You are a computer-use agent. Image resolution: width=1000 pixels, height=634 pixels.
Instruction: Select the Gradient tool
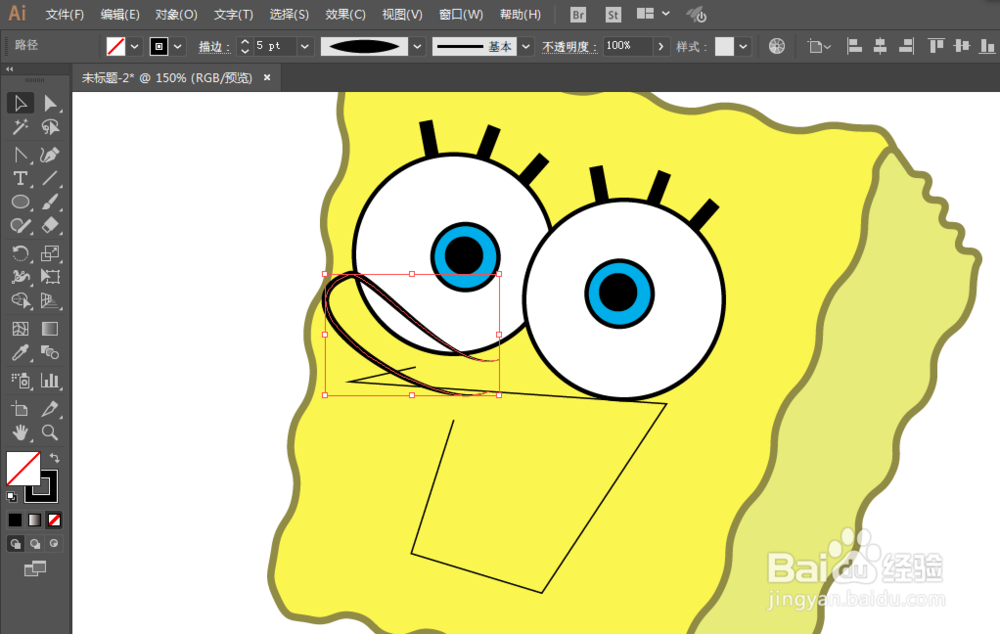[50, 328]
